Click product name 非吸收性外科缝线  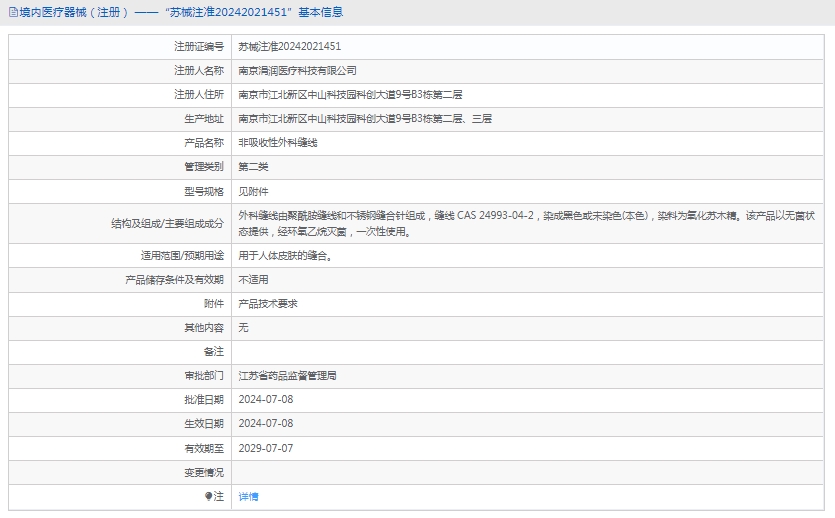pyautogui.click(x=277, y=143)
